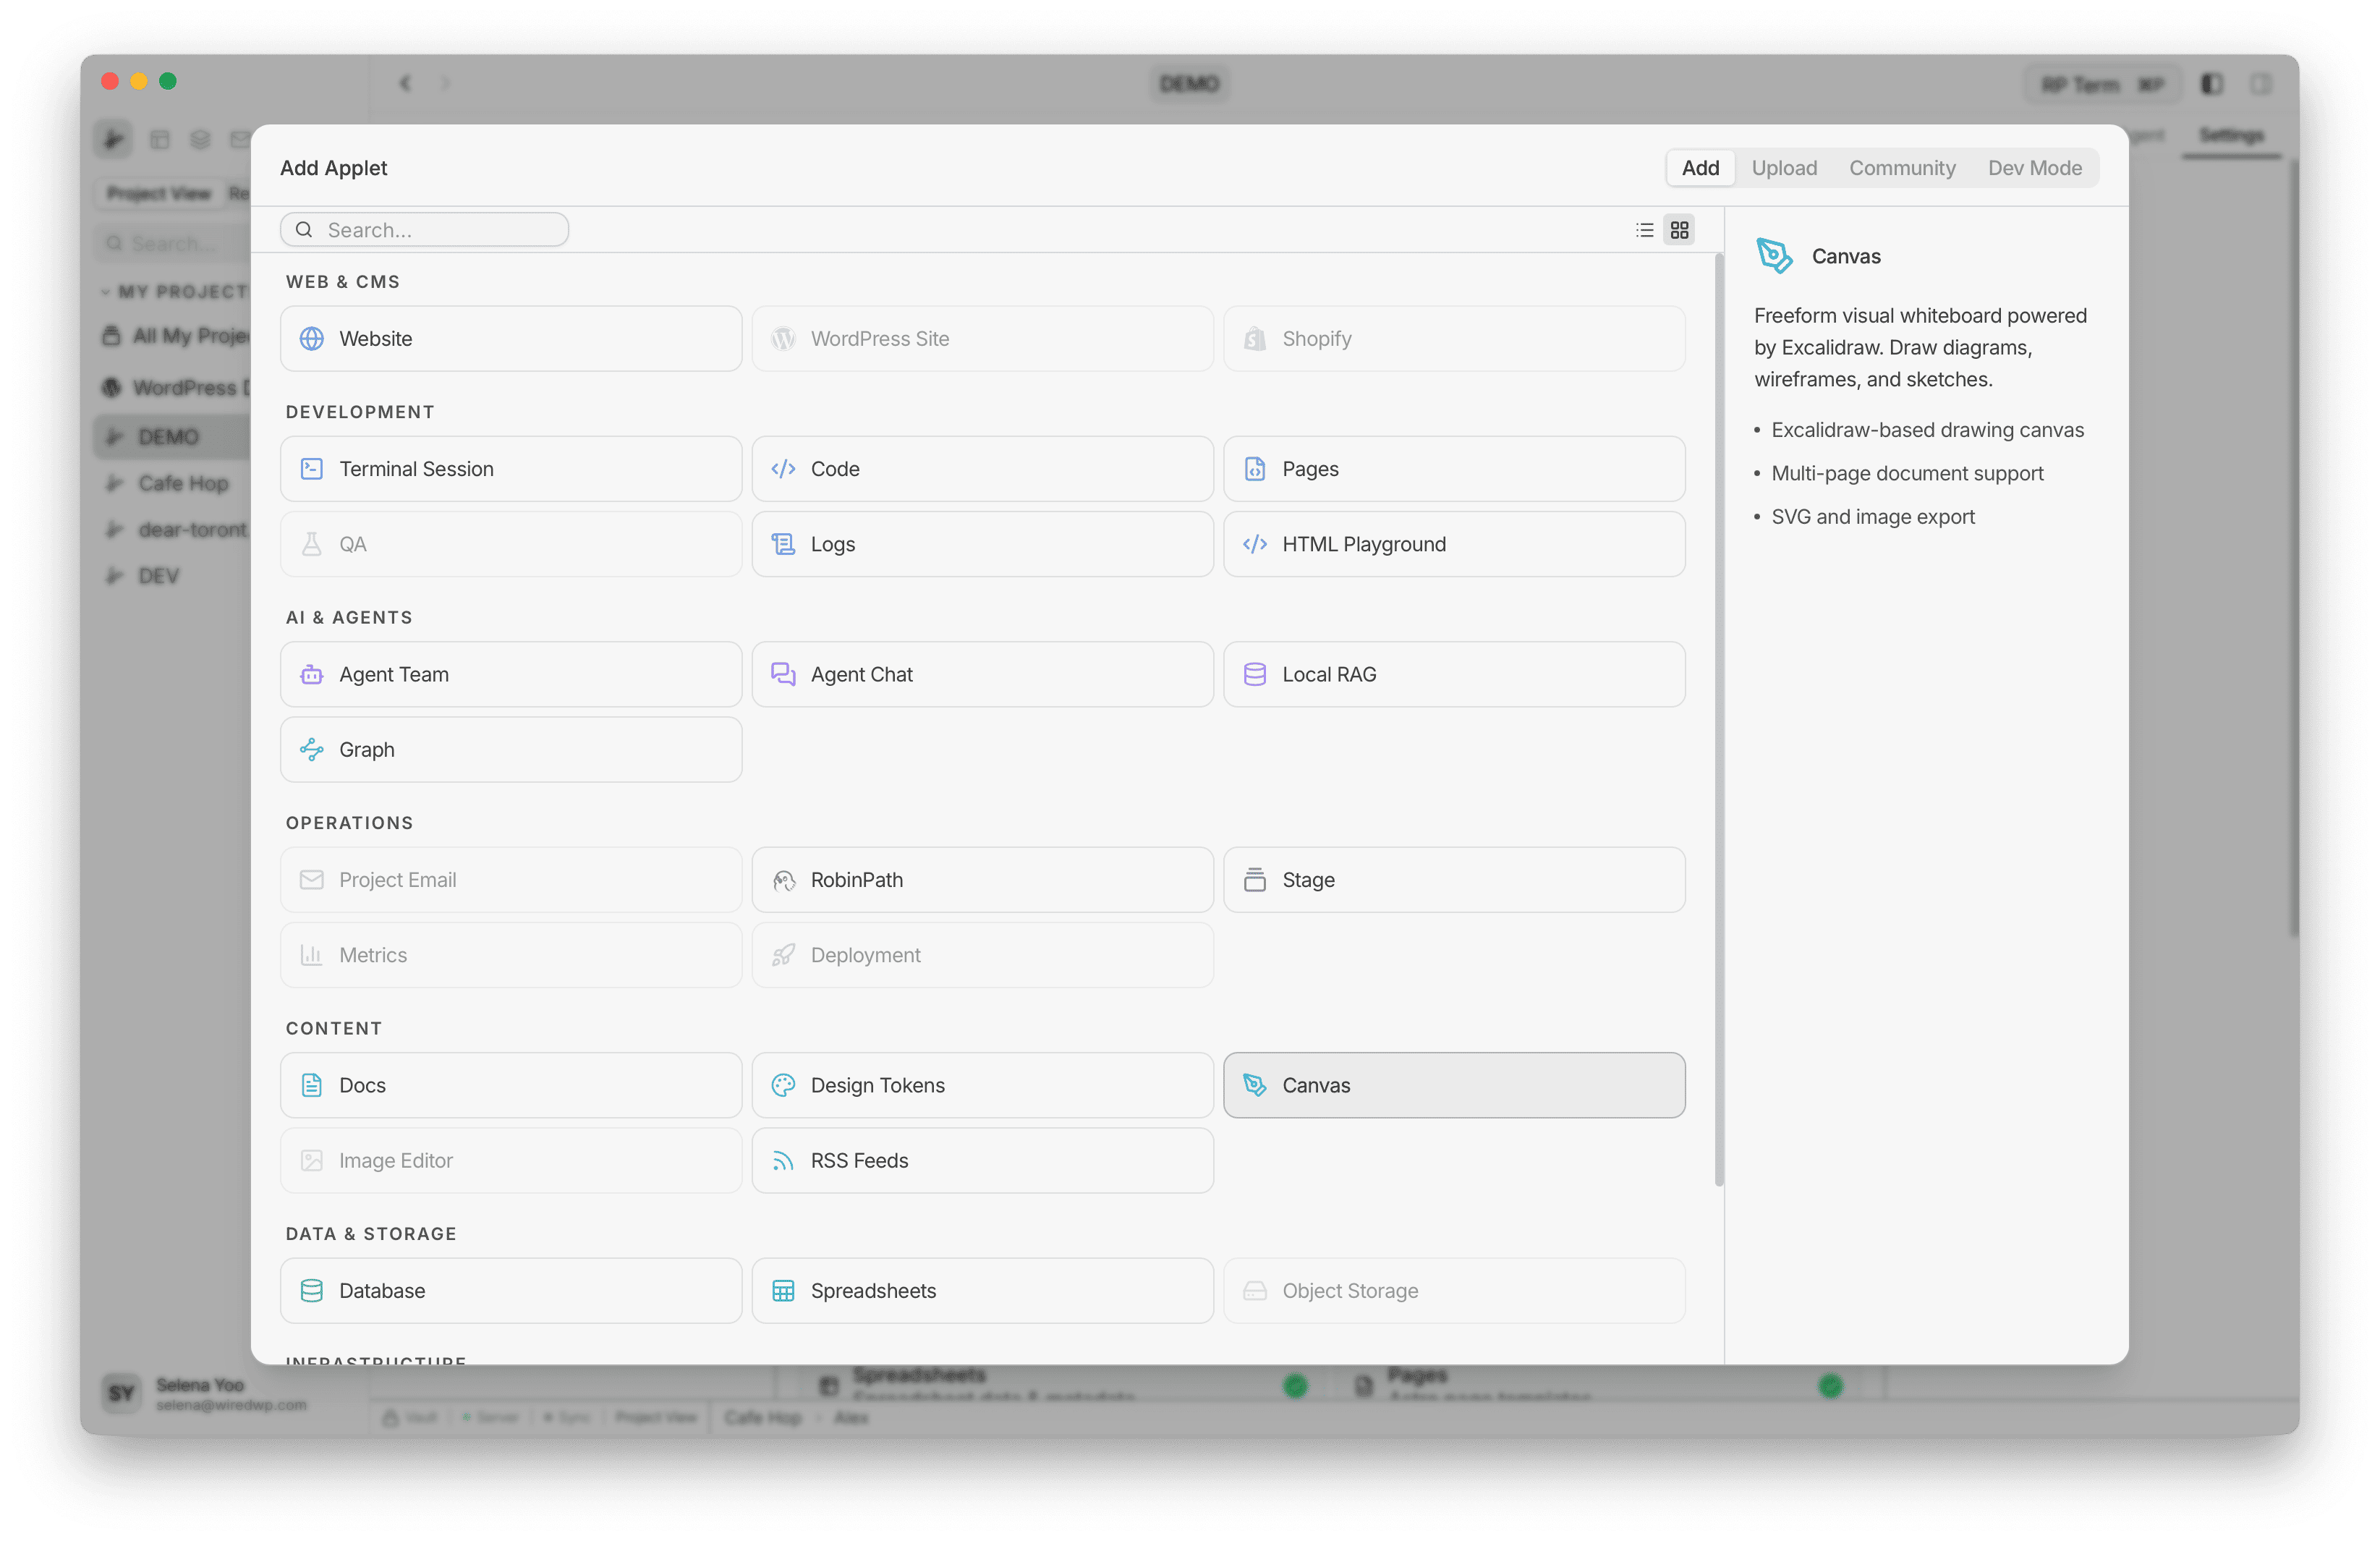Switch to the Upload tab

coord(1784,168)
